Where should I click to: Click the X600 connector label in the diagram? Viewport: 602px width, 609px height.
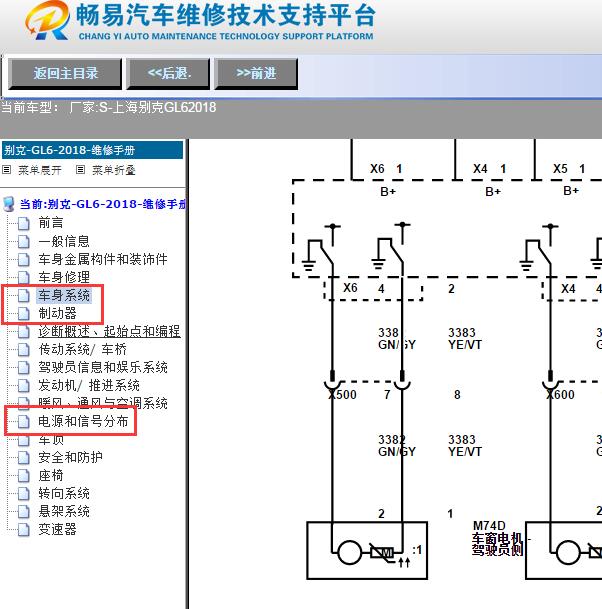(x=560, y=395)
